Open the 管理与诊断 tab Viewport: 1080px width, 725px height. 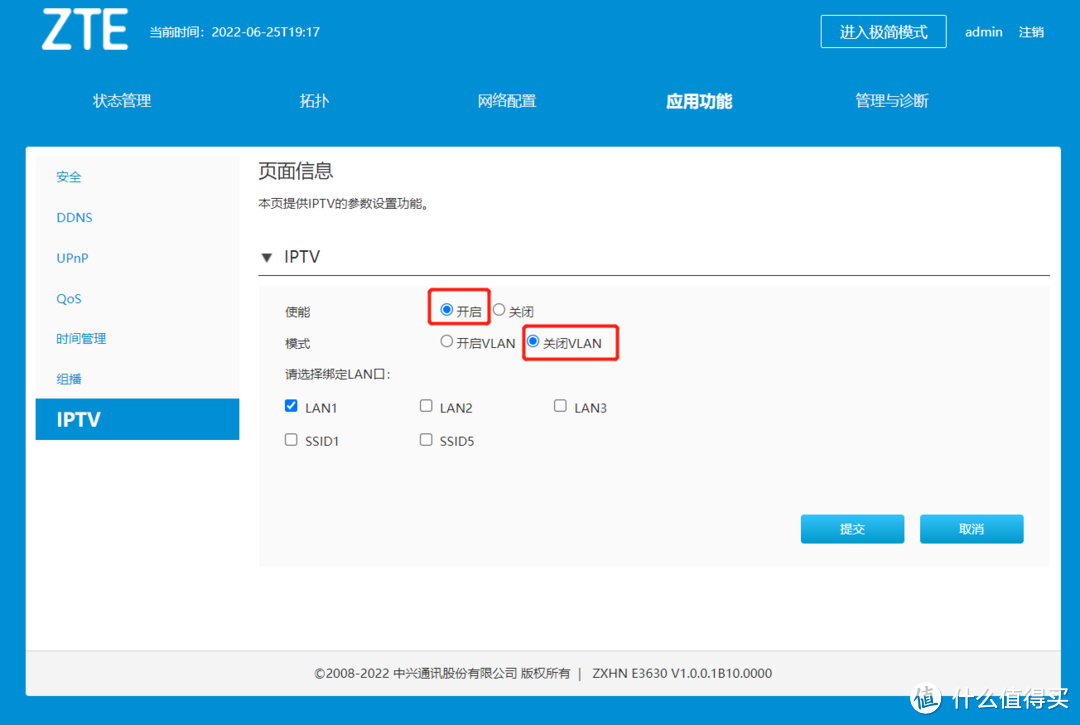coord(891,100)
